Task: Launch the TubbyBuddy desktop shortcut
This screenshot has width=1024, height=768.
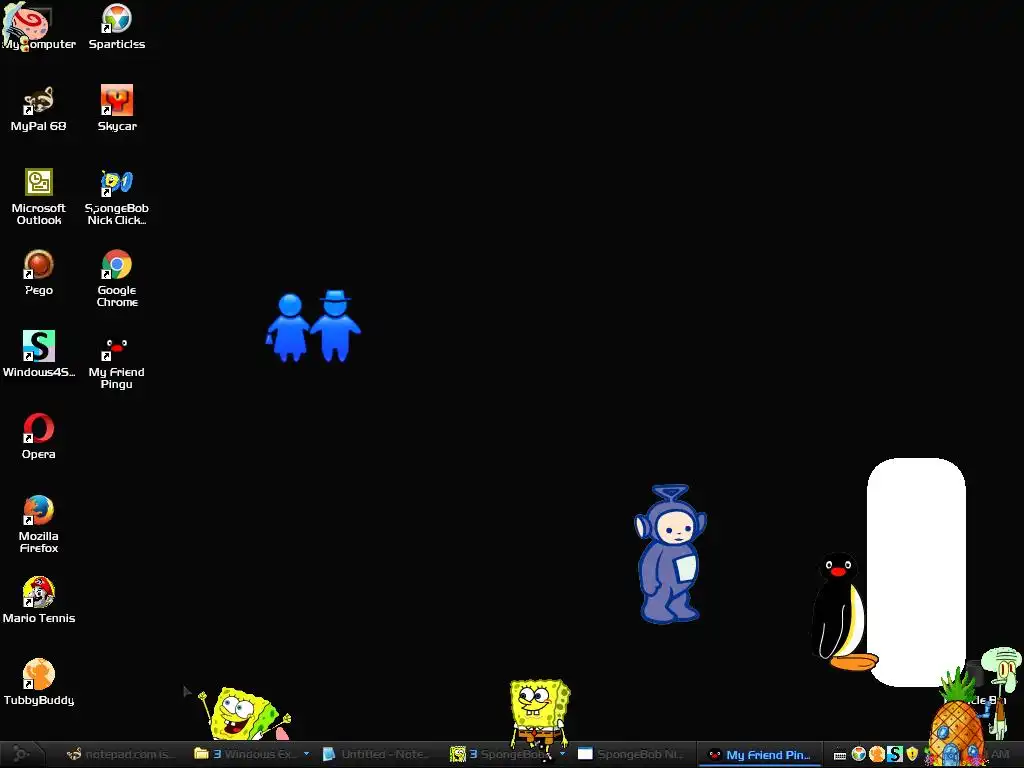Action: (39, 683)
